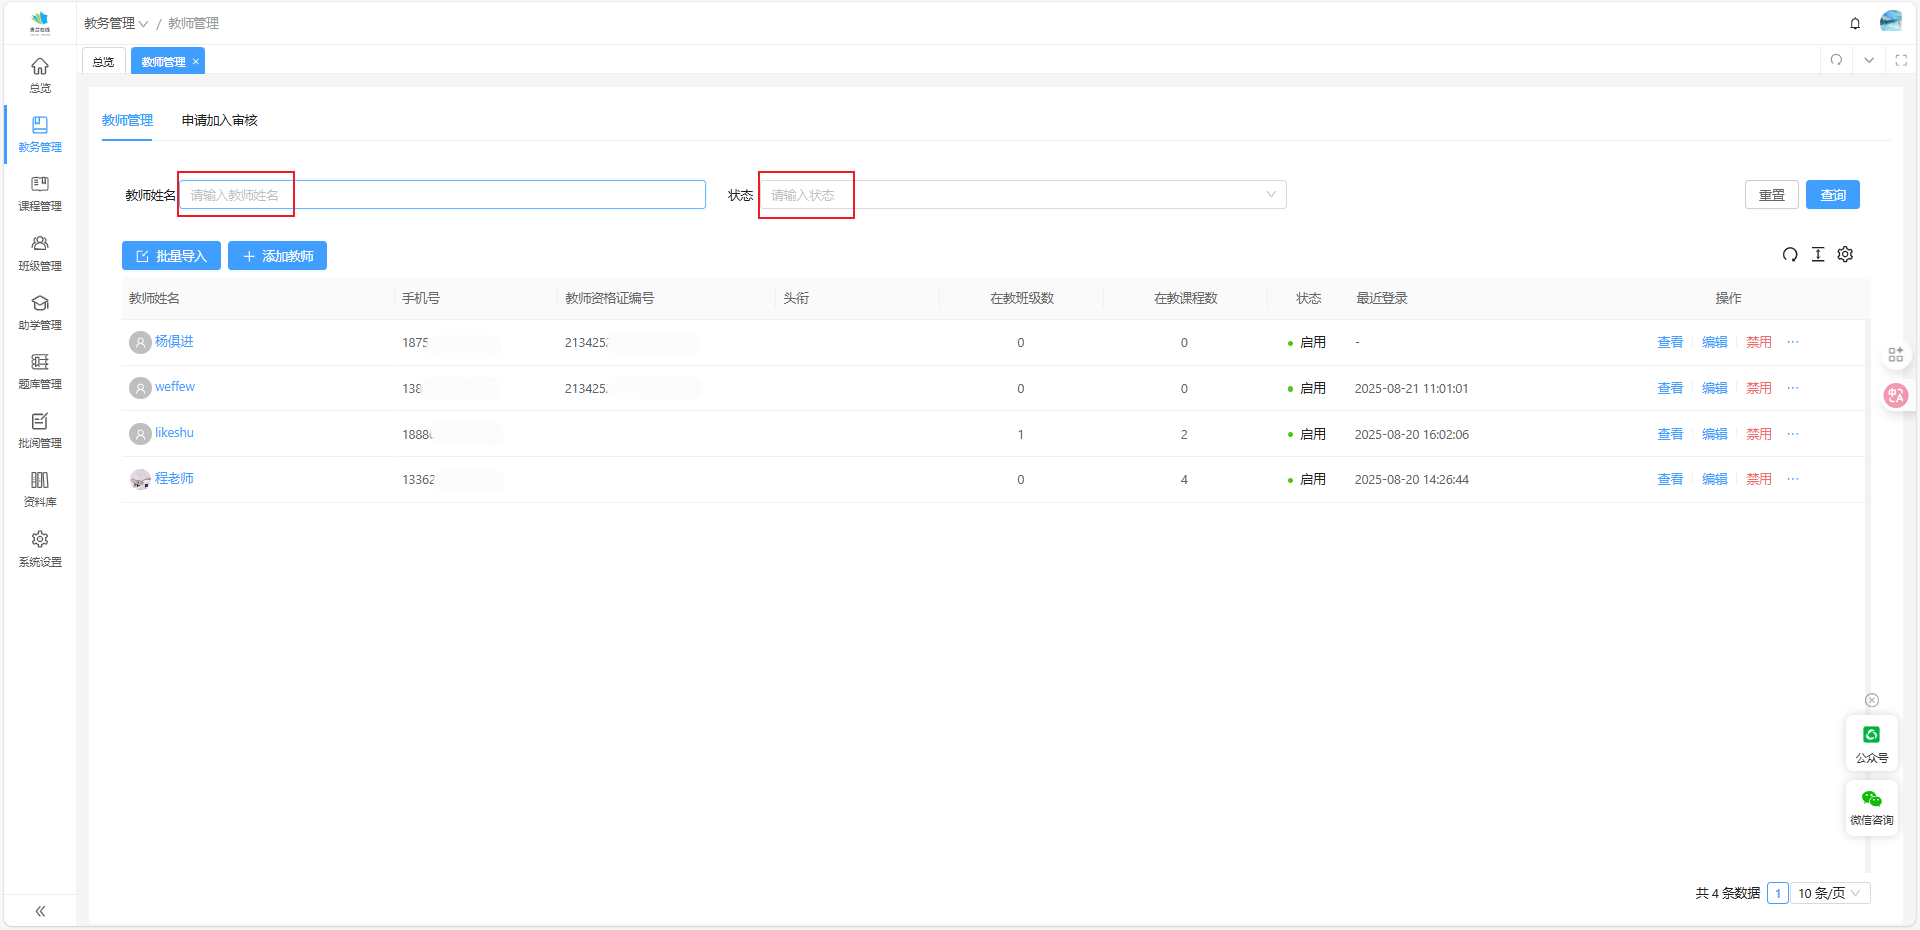Open 资料库 sidebar item
Viewport: 1920px width, 930px height.
point(40,489)
